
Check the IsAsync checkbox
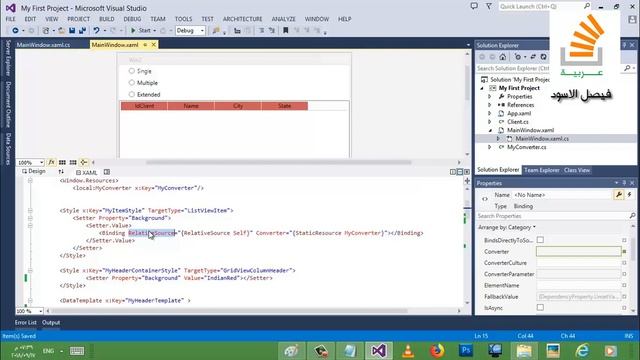point(540,308)
